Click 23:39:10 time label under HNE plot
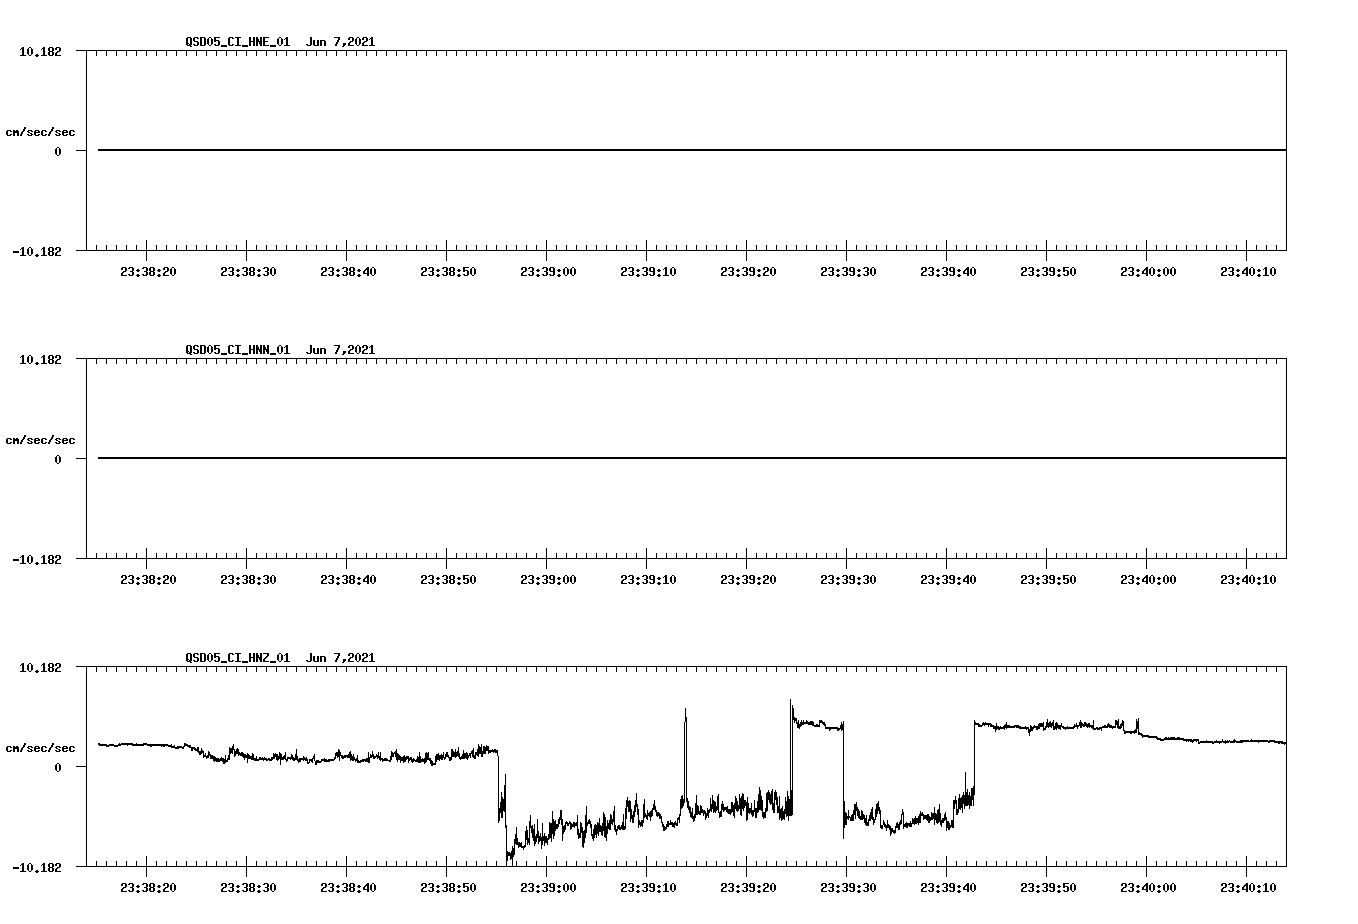The height and width of the screenshot is (924, 1358). tap(648, 272)
